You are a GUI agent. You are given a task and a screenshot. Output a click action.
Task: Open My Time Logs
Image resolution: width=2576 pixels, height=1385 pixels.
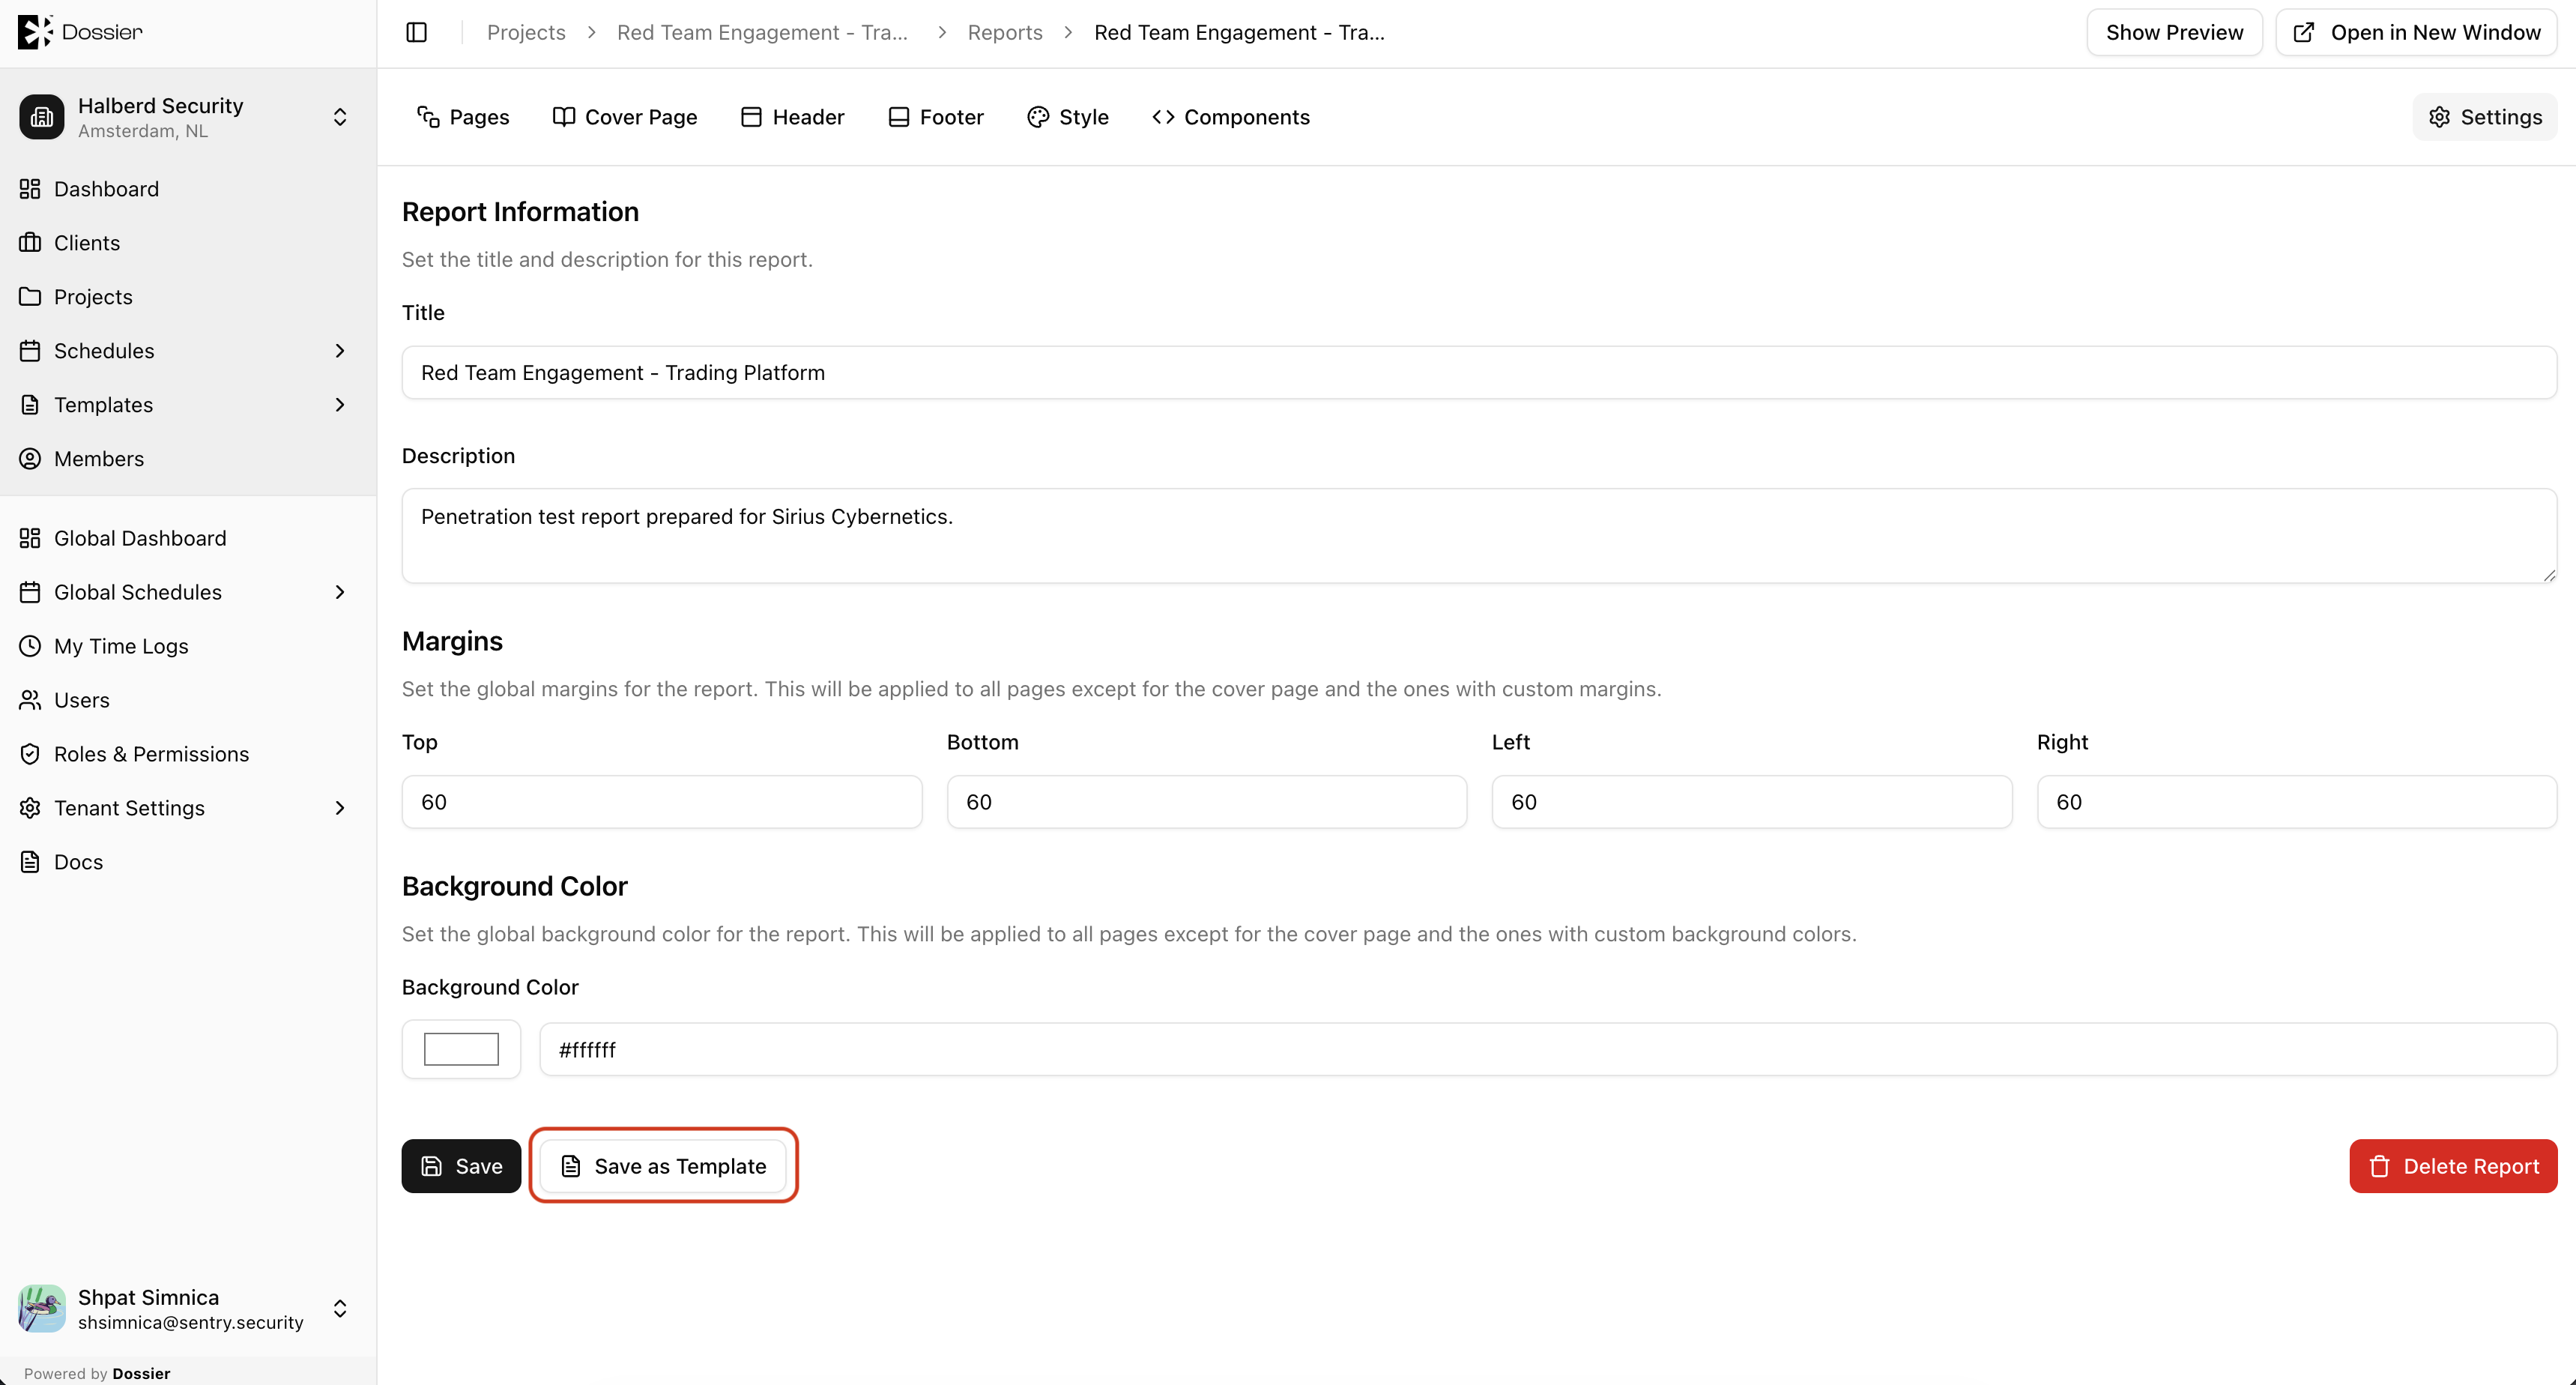point(188,646)
